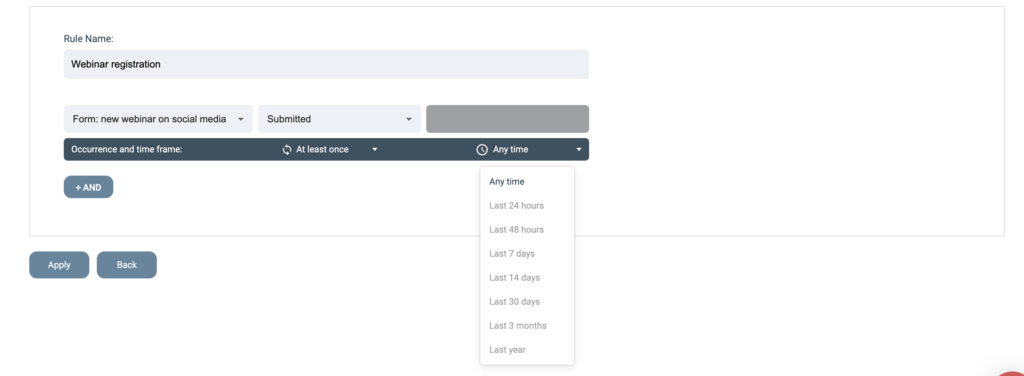The width and height of the screenshot is (1024, 376).
Task: Go back using the Back button
Action: [127, 265]
